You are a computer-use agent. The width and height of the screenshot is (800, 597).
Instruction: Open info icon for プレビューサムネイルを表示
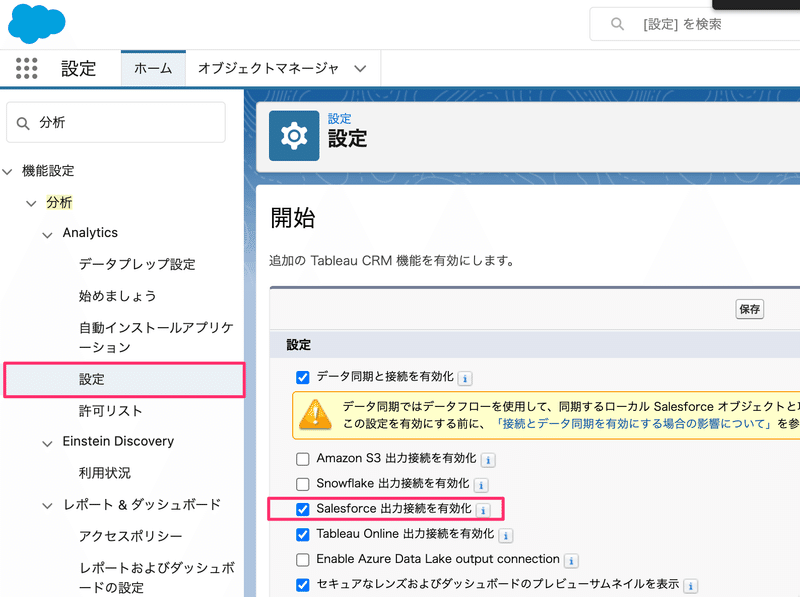click(691, 586)
